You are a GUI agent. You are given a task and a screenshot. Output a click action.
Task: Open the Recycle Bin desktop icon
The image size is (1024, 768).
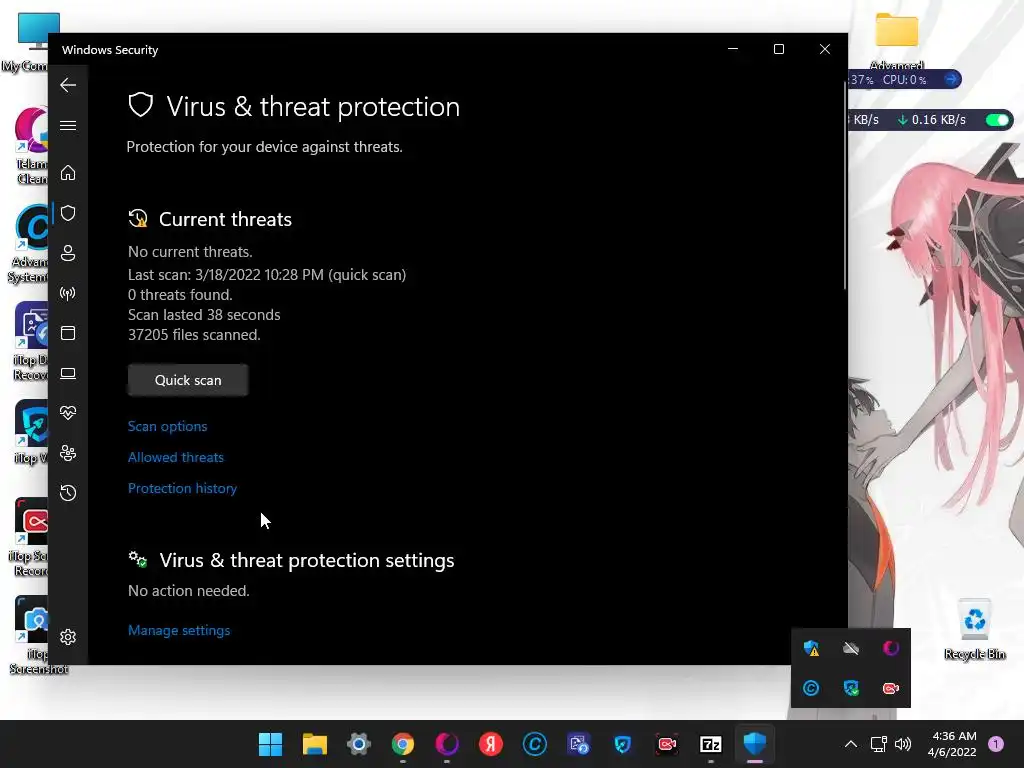[974, 630]
